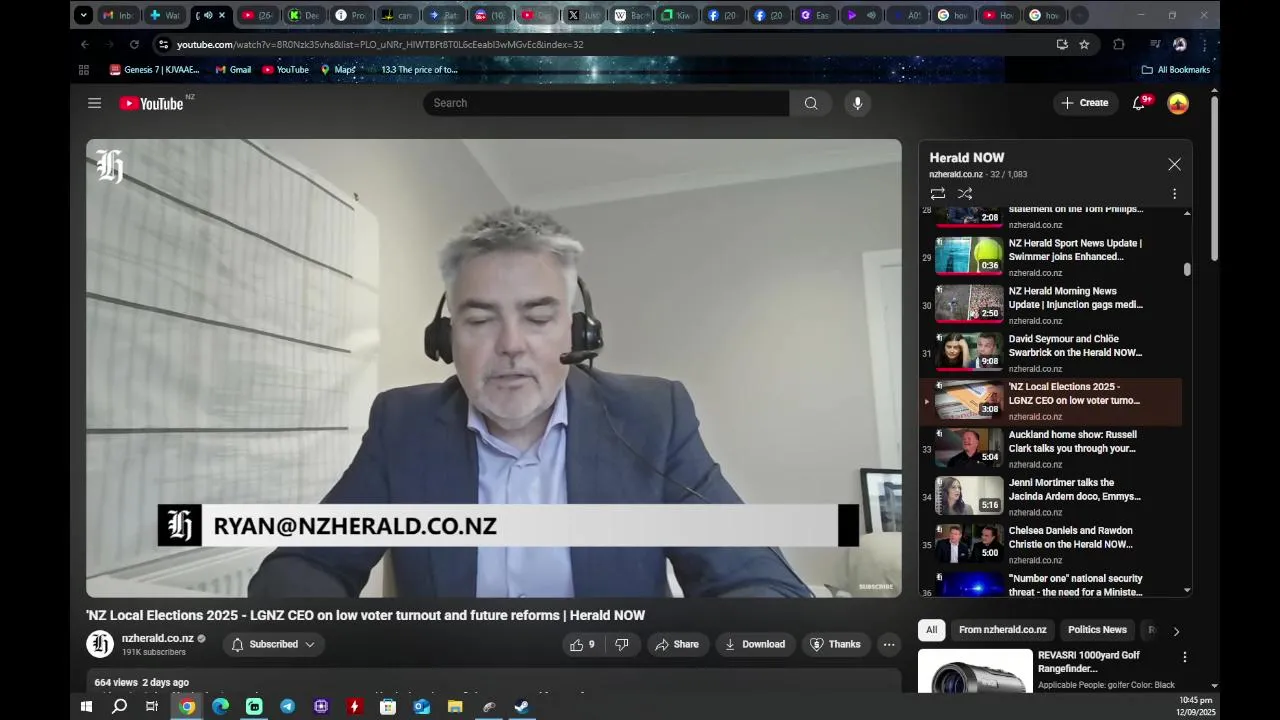The width and height of the screenshot is (1280, 720).
Task: Open Chrome extensions puzzle icon
Action: click(x=1119, y=44)
